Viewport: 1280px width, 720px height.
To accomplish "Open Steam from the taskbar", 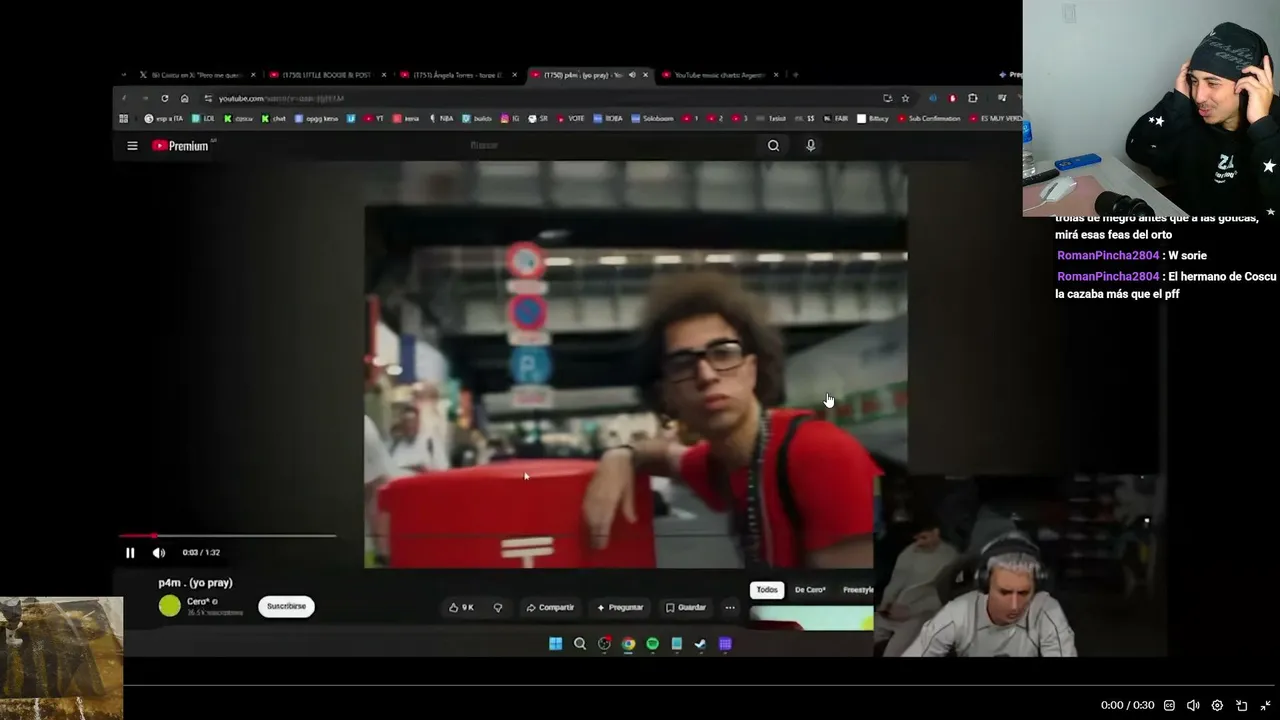I will click(x=700, y=644).
